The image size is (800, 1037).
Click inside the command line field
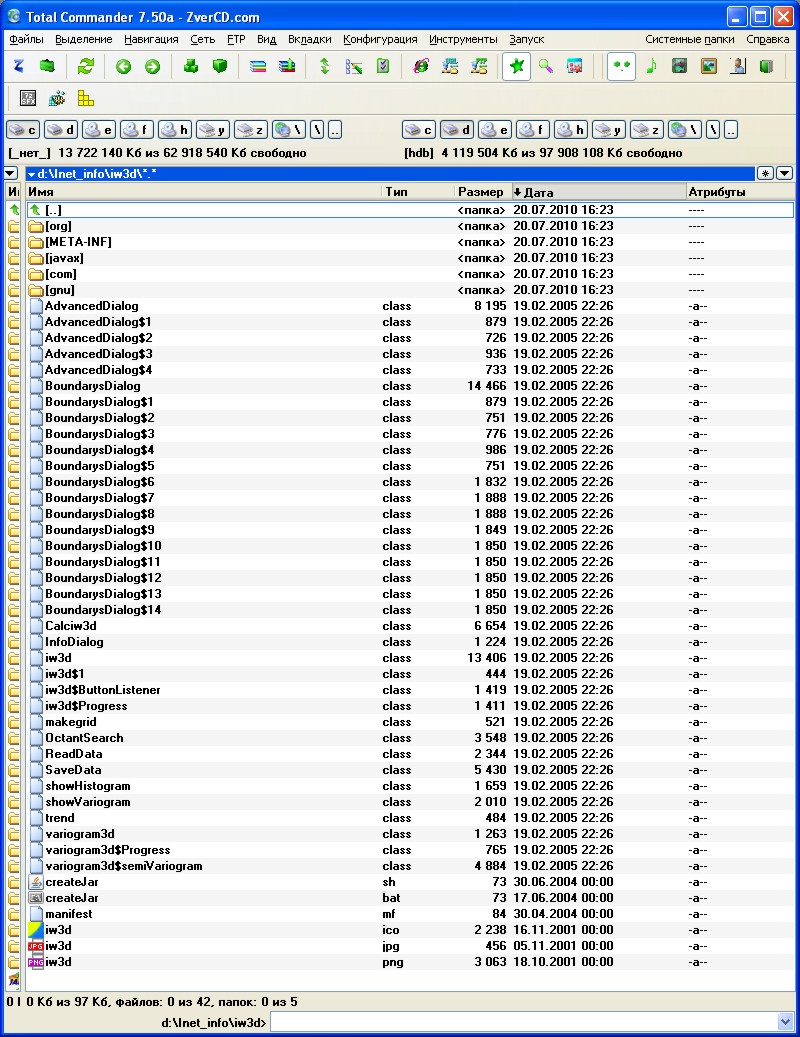tap(524, 1022)
